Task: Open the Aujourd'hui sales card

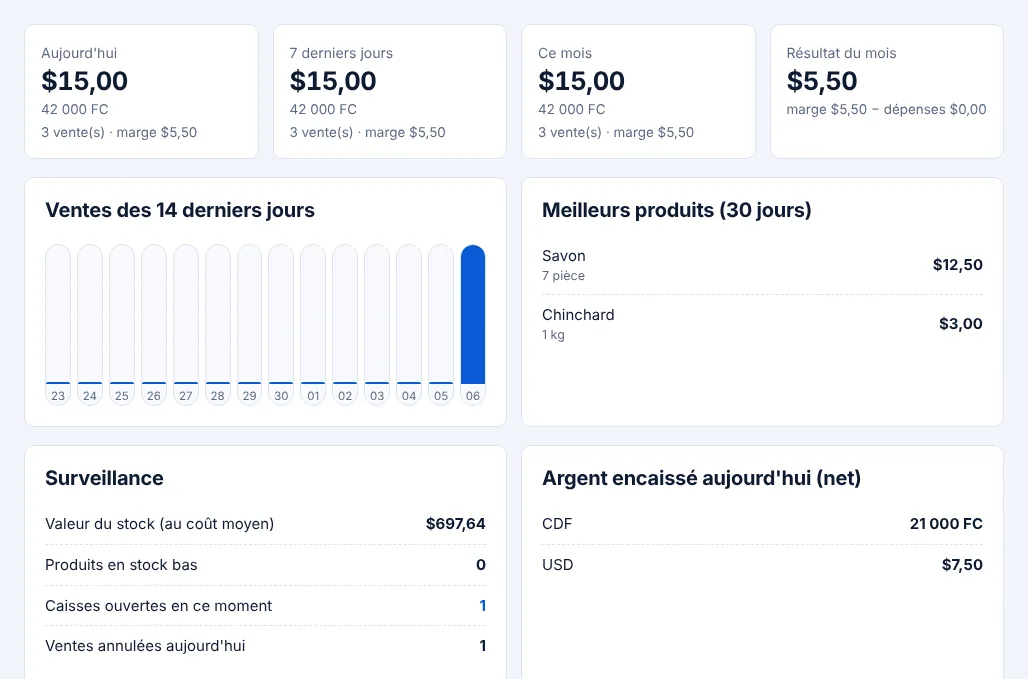Action: point(142,92)
